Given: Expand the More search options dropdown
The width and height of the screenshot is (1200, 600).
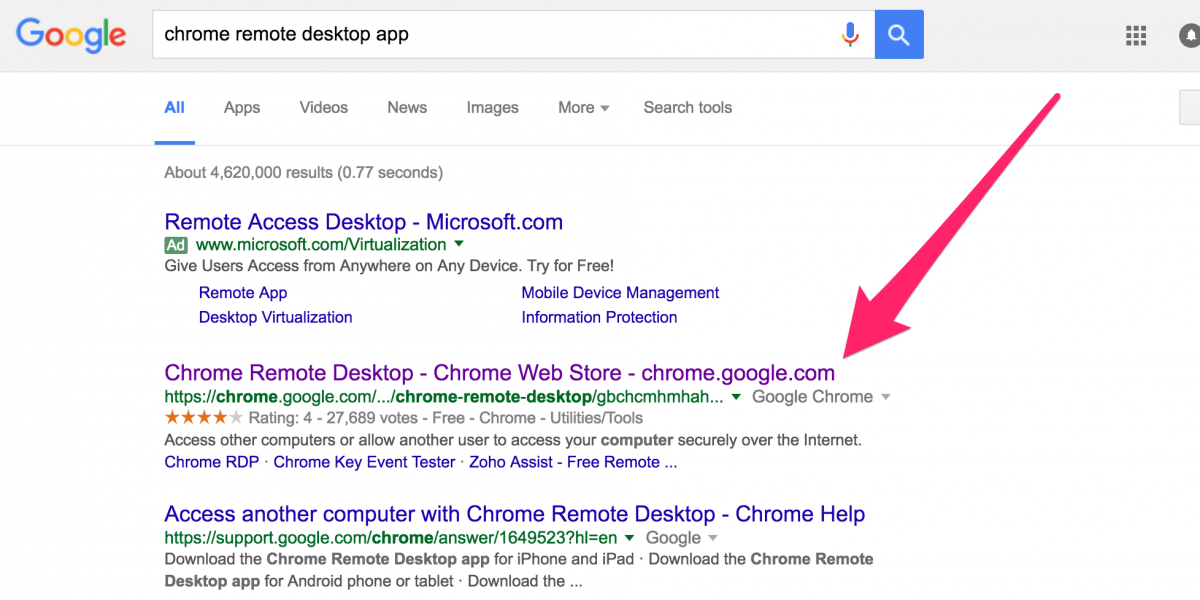Looking at the screenshot, I should pyautogui.click(x=584, y=108).
